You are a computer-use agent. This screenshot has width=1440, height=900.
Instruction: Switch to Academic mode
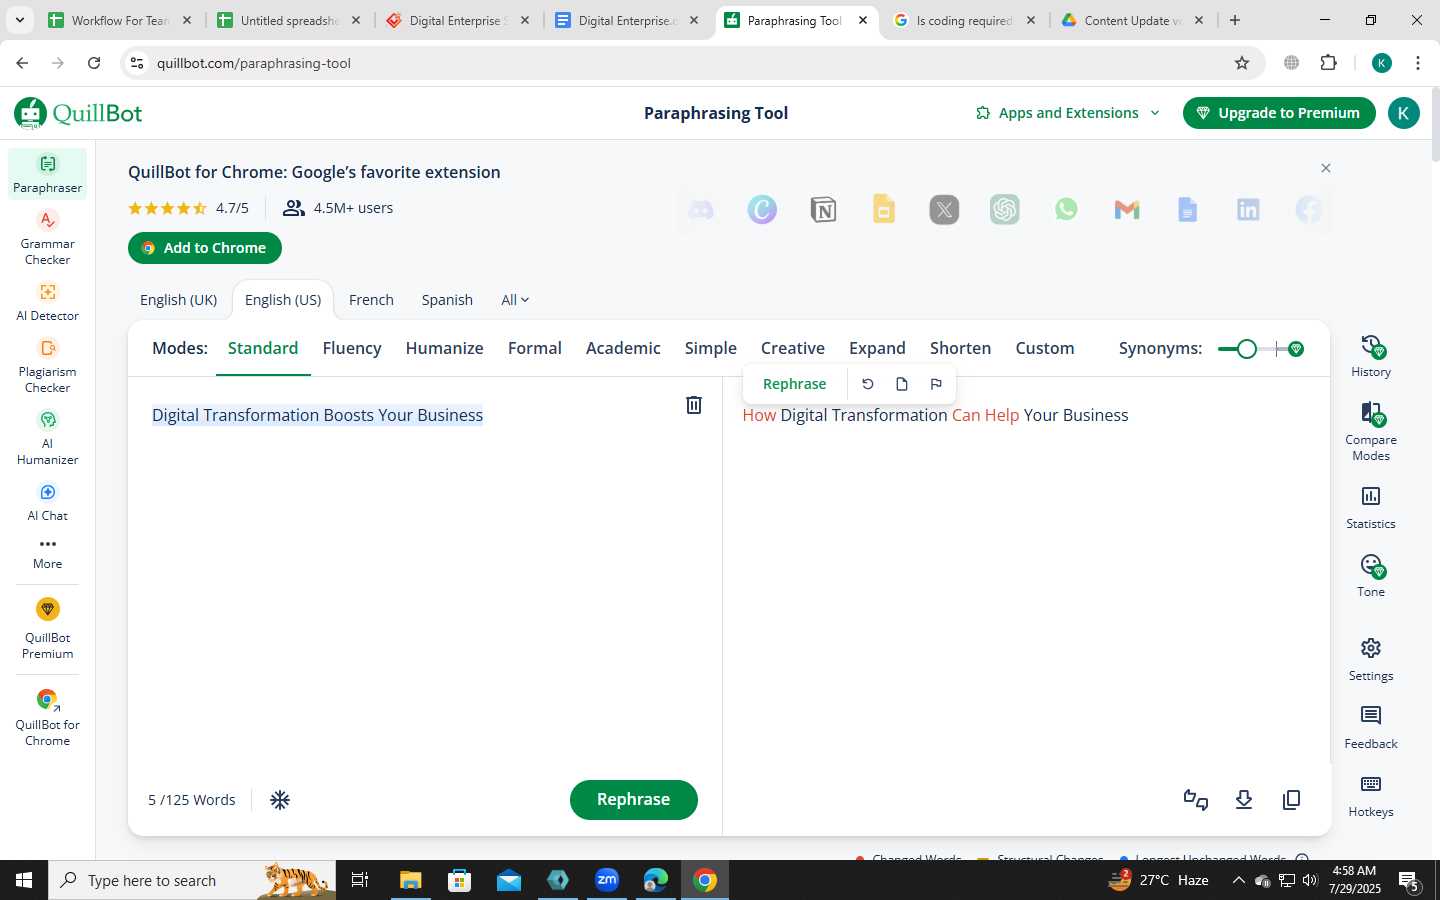click(x=623, y=348)
